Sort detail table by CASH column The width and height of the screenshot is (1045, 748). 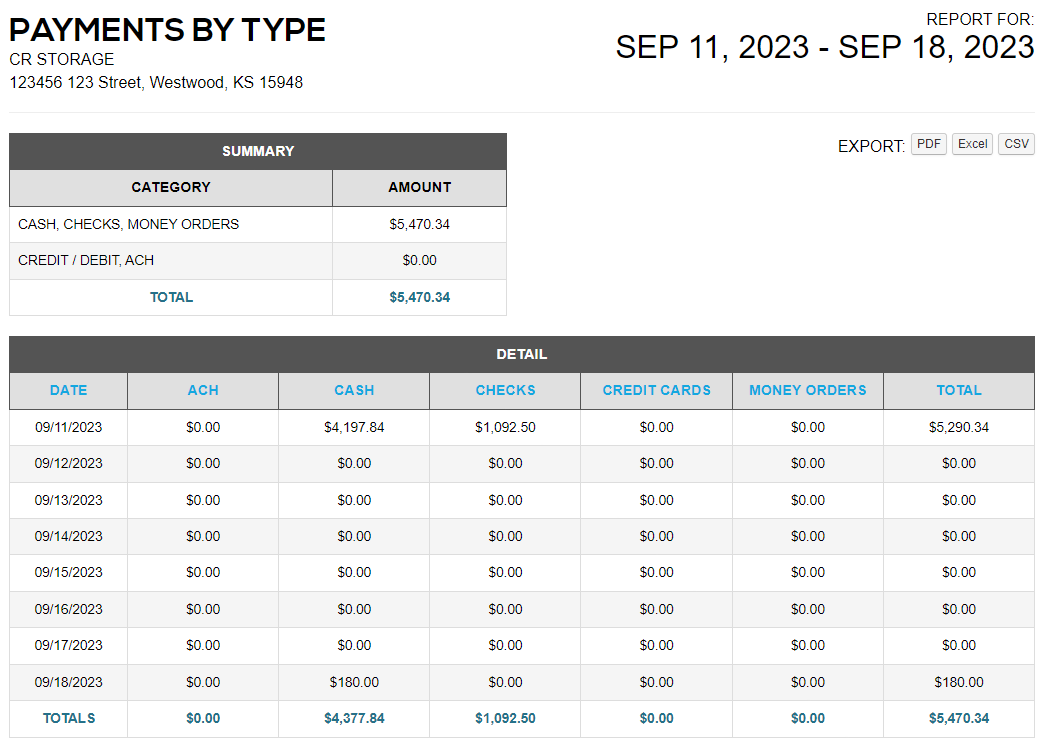354,391
